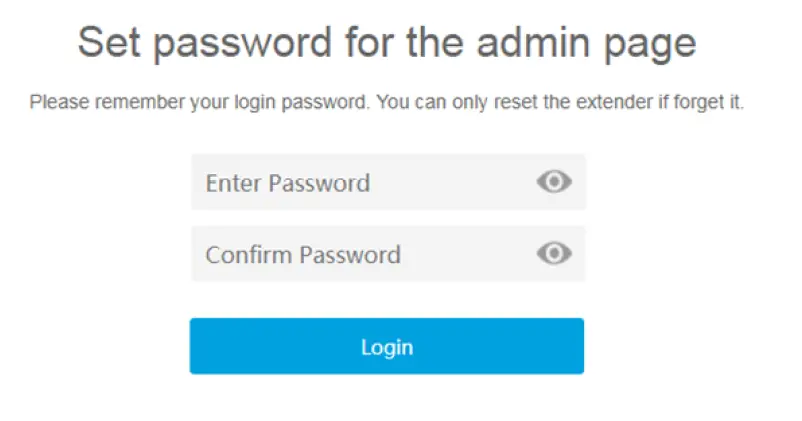Reveal typed characters in the lower password box
This screenshot has width=802, height=421.
pyautogui.click(x=554, y=254)
